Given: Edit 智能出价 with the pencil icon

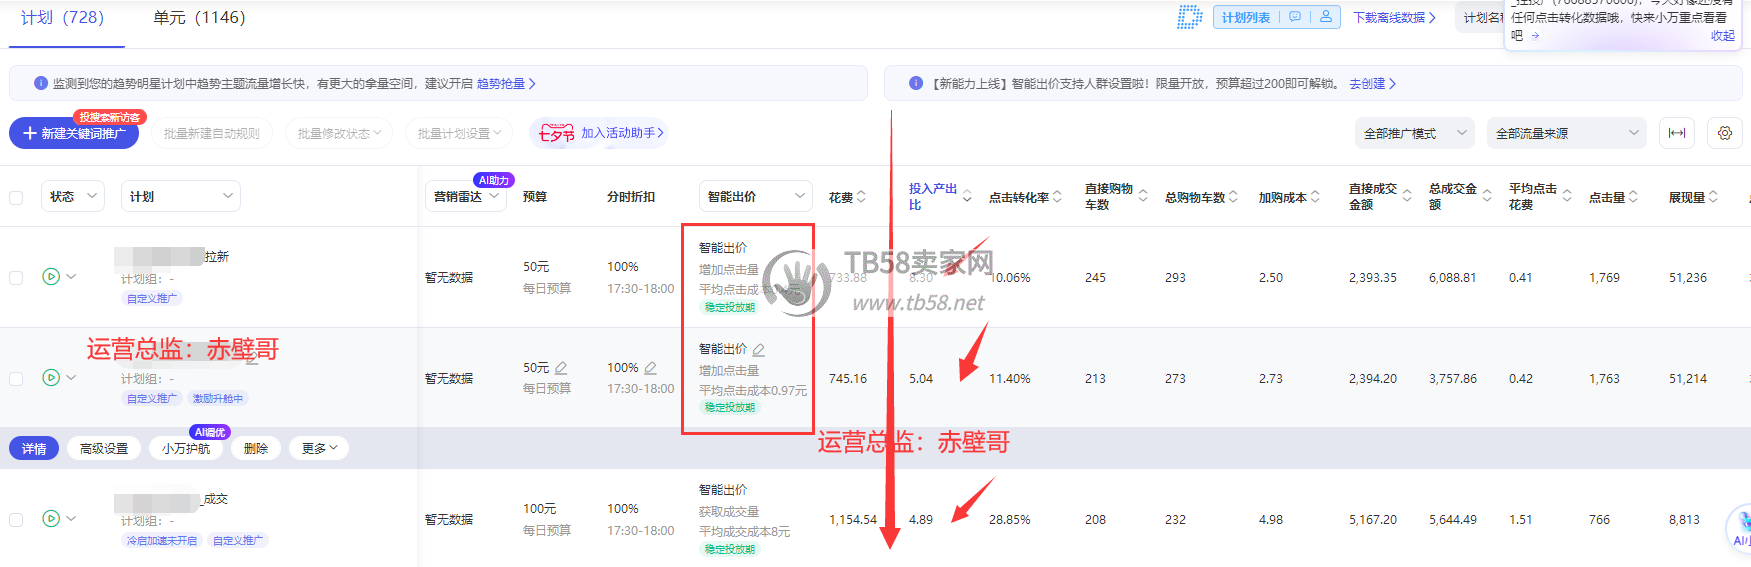Looking at the screenshot, I should (x=759, y=350).
